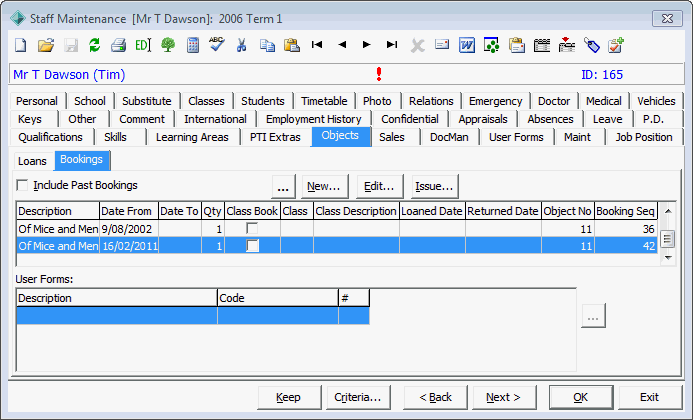Click the Open folder toolbar icon
This screenshot has height=420, width=693.
coord(46,45)
